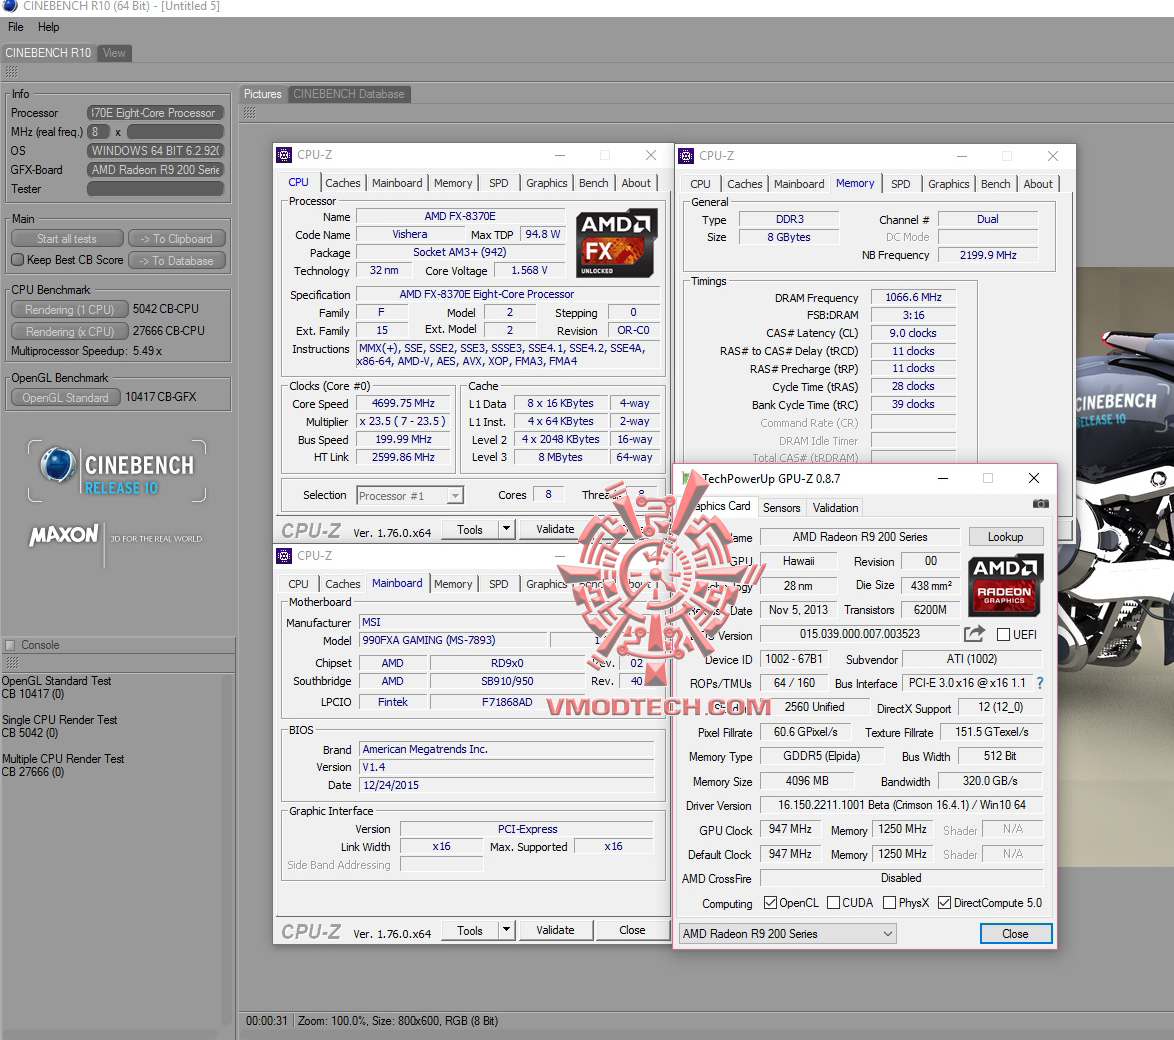
Task: Click Tools button in the Mainboard window
Action: [x=469, y=930]
